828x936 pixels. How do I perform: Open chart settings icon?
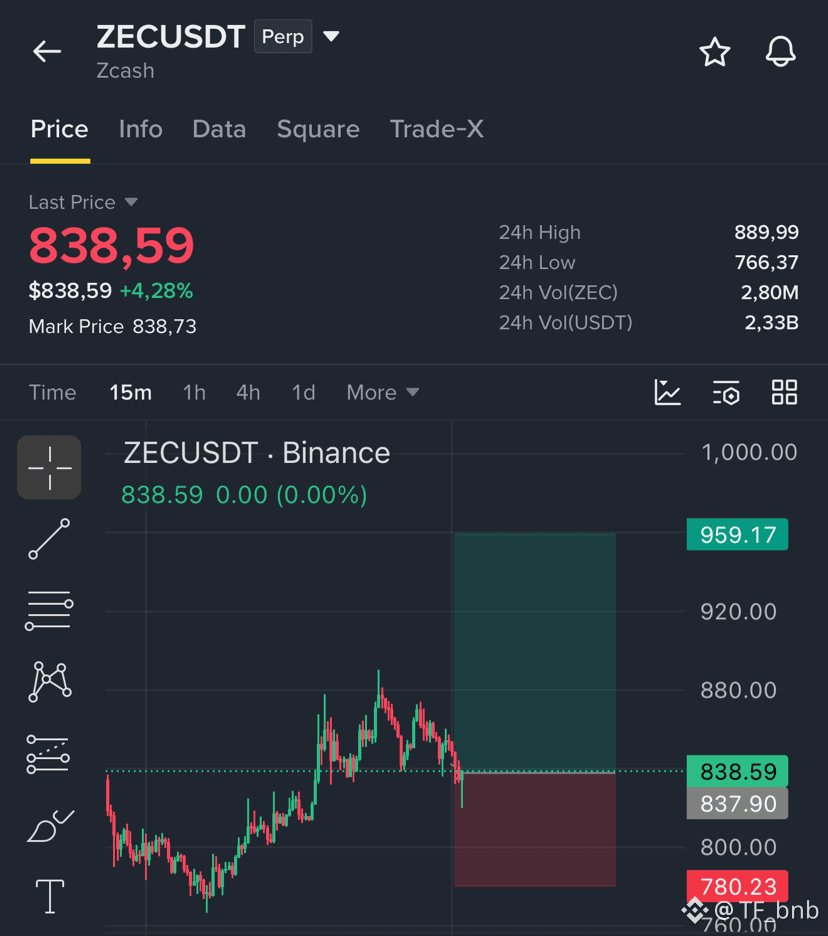(726, 392)
